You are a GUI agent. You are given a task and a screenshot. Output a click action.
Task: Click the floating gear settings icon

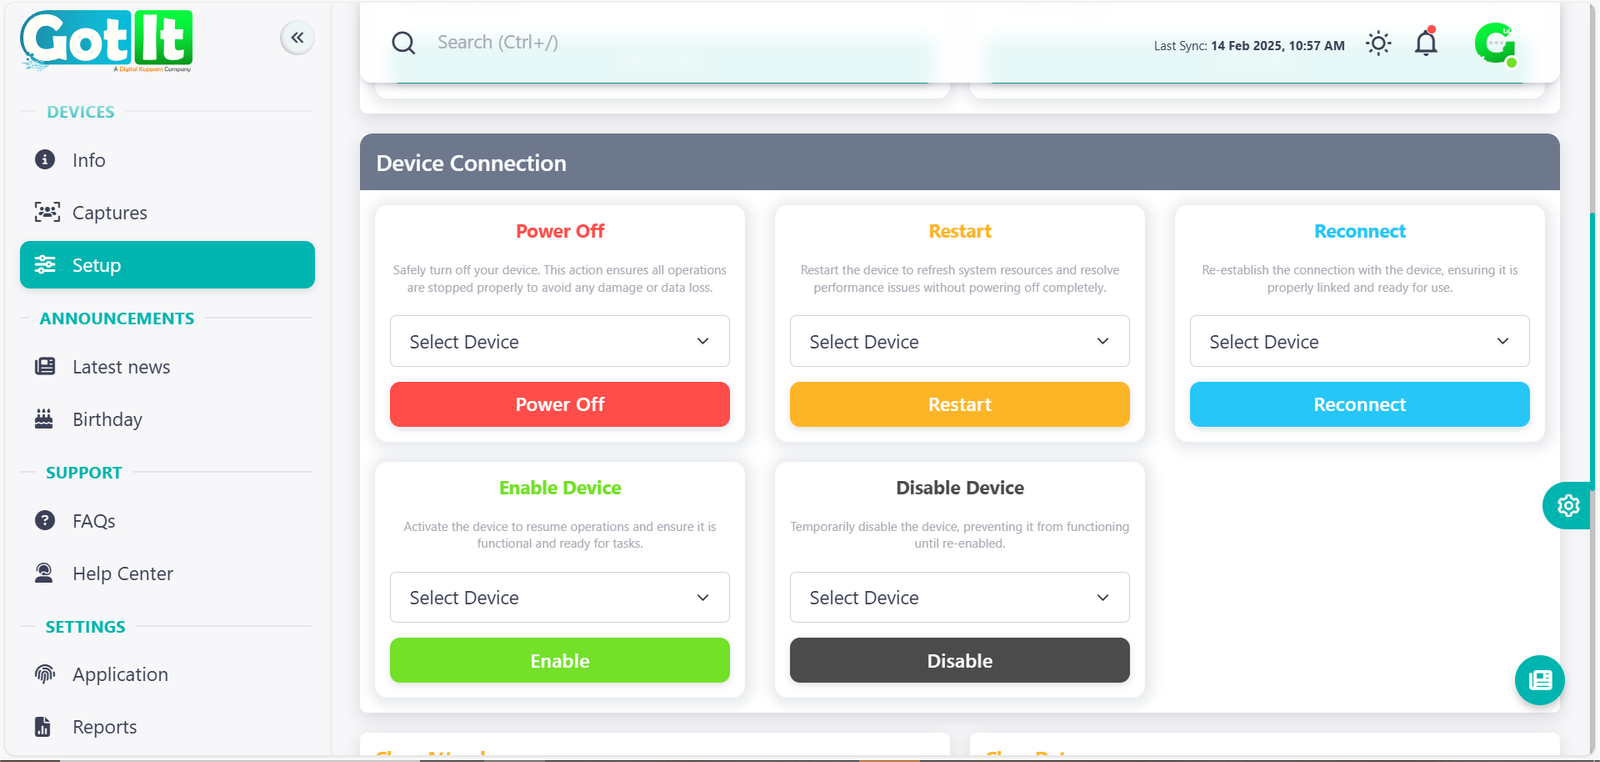[x=1567, y=505]
